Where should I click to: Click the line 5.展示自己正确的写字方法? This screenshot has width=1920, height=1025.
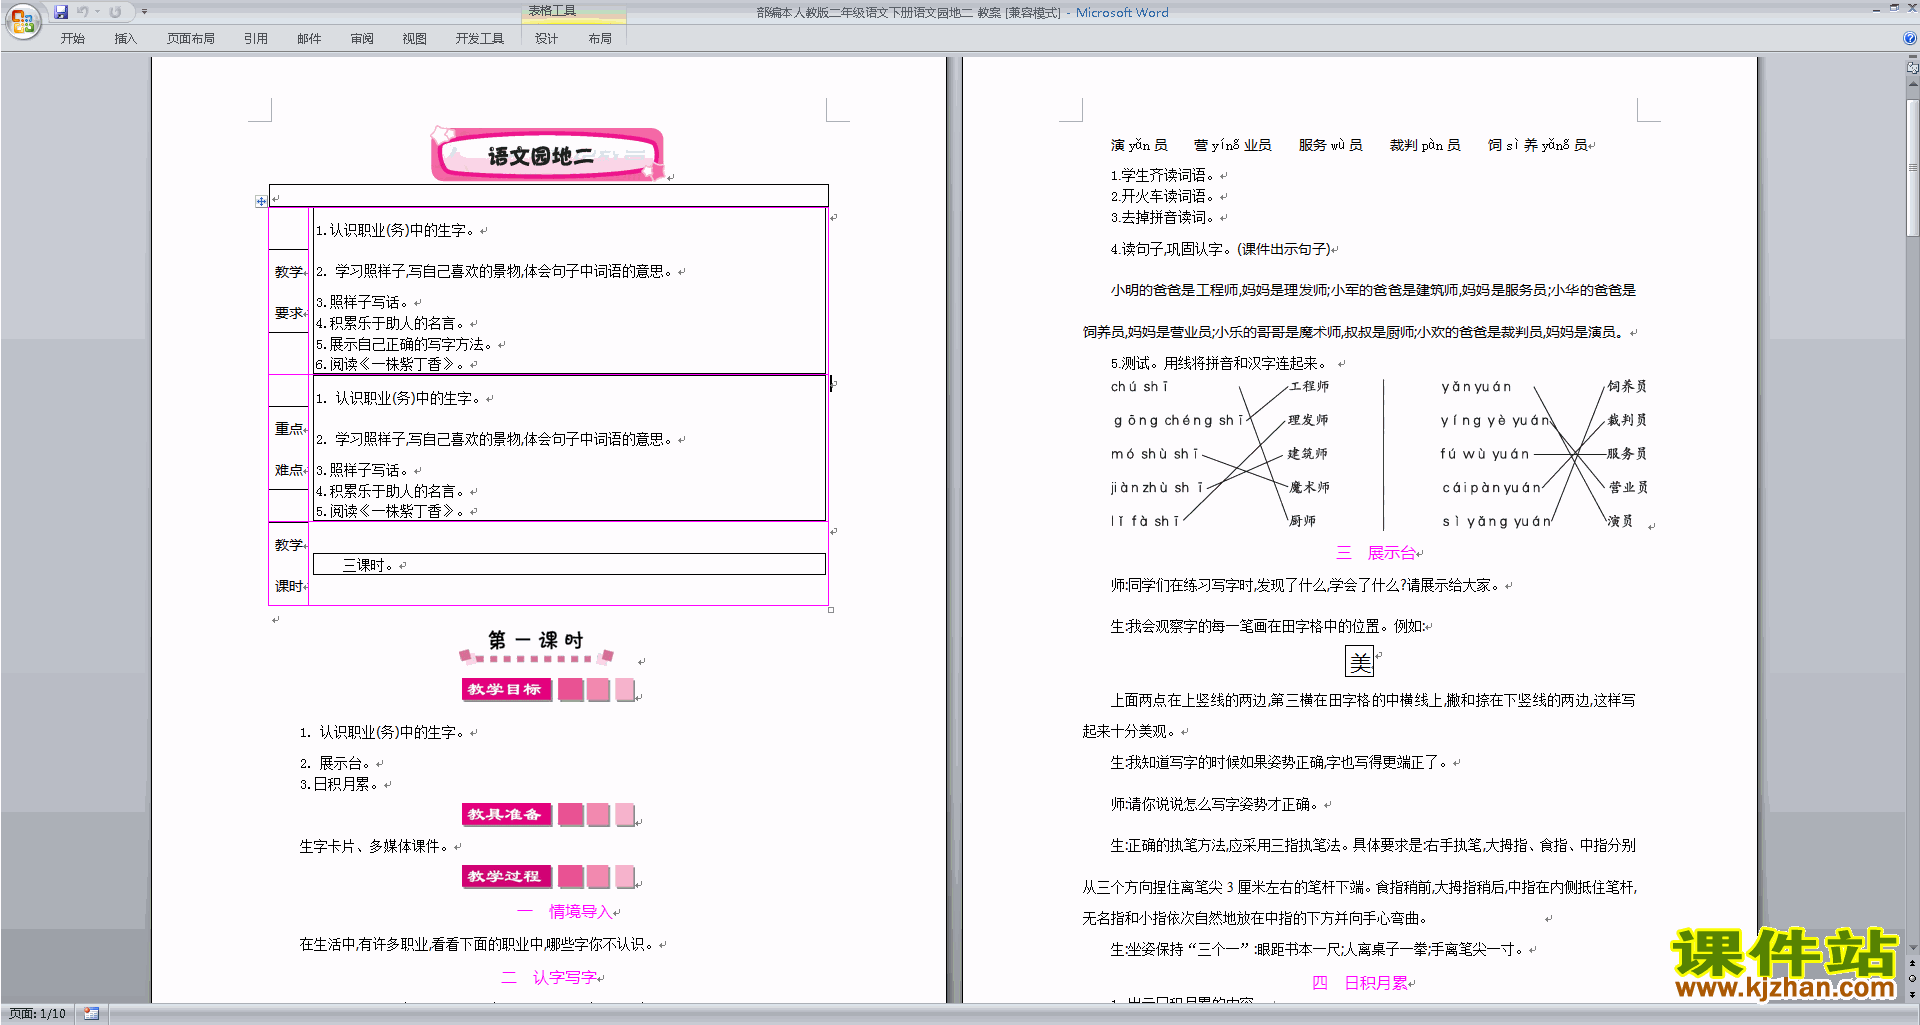pyautogui.click(x=404, y=344)
